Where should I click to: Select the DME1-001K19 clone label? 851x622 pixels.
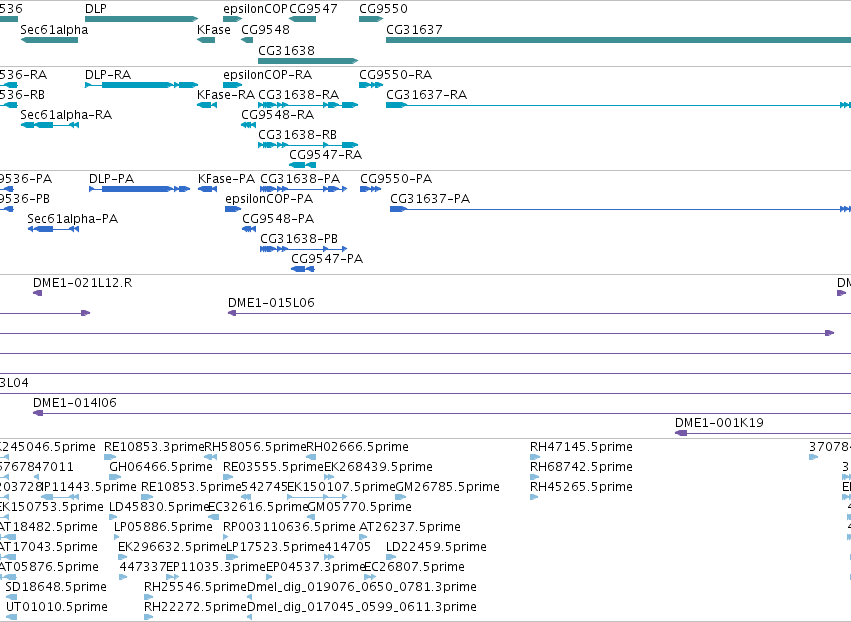coord(719,423)
